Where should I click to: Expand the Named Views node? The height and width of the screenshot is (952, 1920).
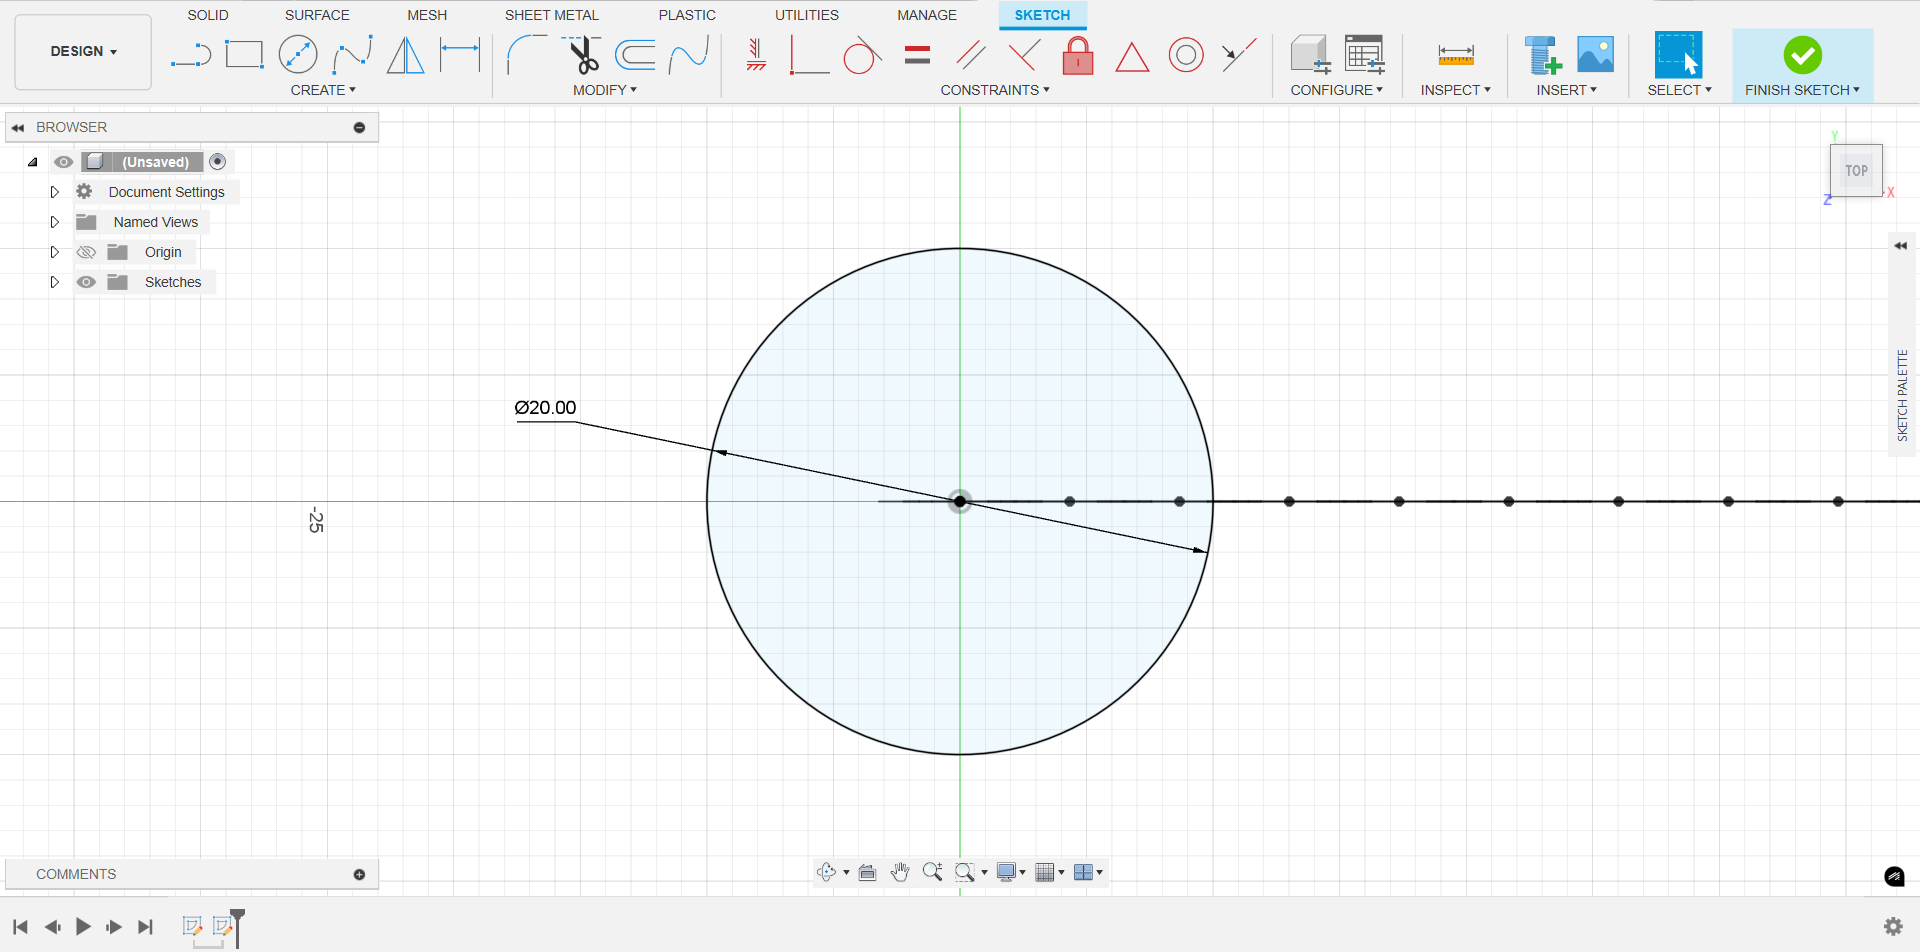55,222
